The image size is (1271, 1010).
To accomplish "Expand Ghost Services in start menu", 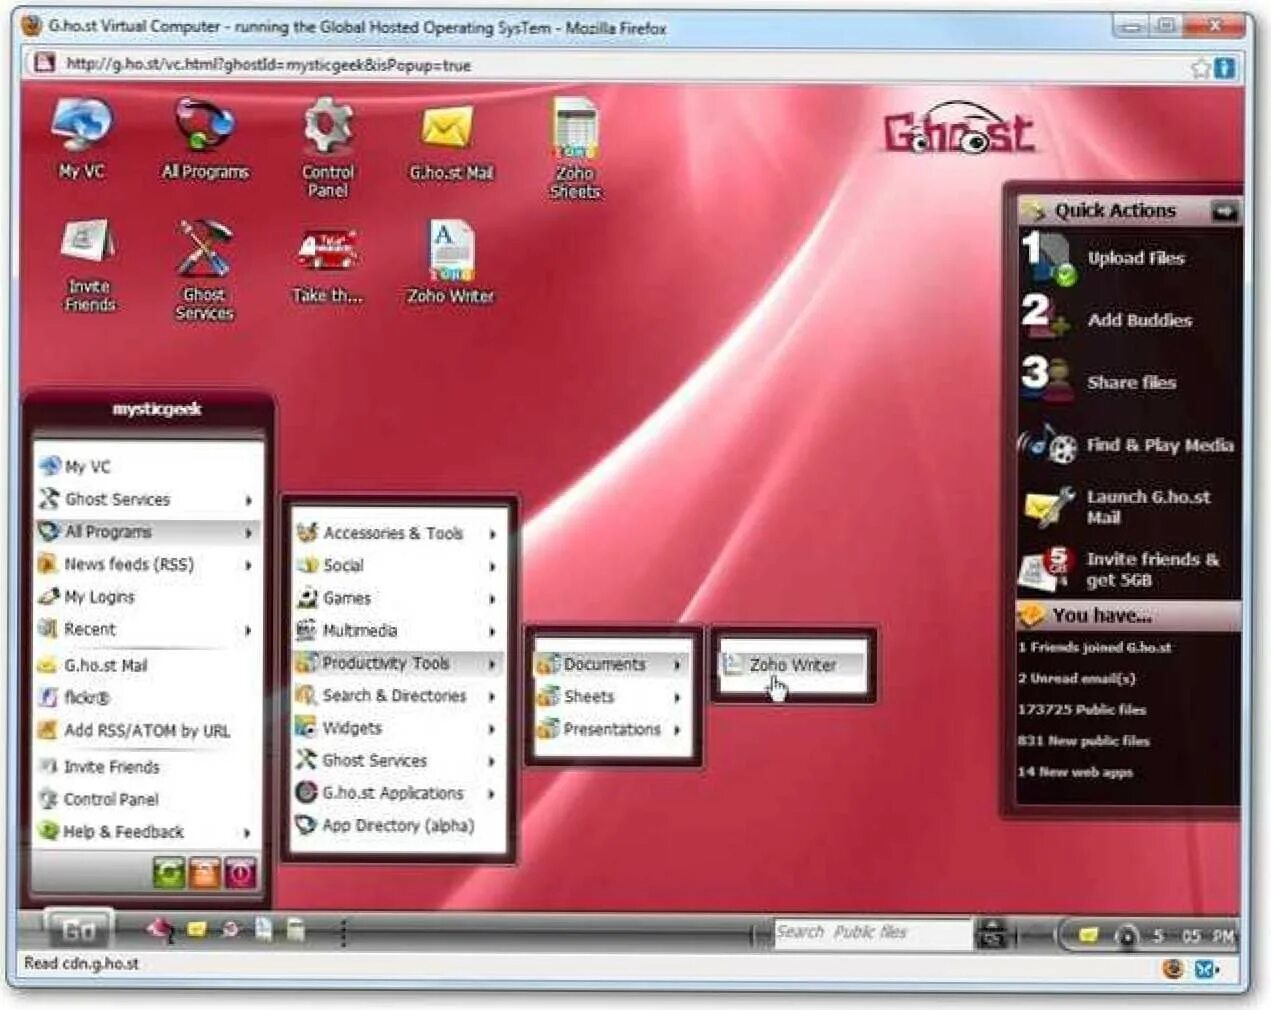I will [x=148, y=499].
